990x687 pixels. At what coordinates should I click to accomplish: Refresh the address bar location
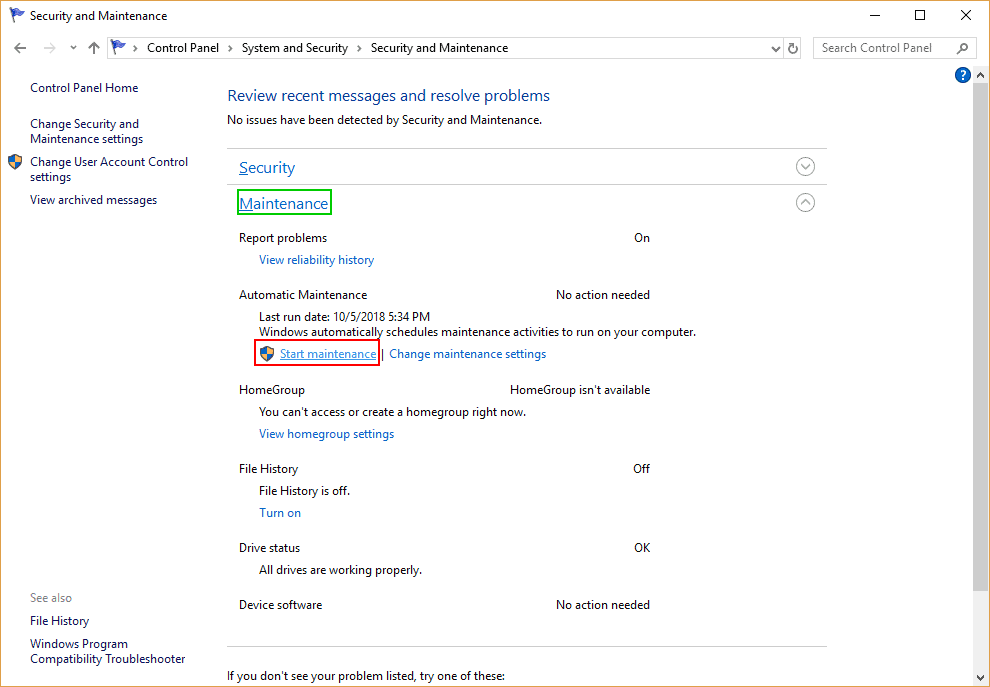click(793, 48)
